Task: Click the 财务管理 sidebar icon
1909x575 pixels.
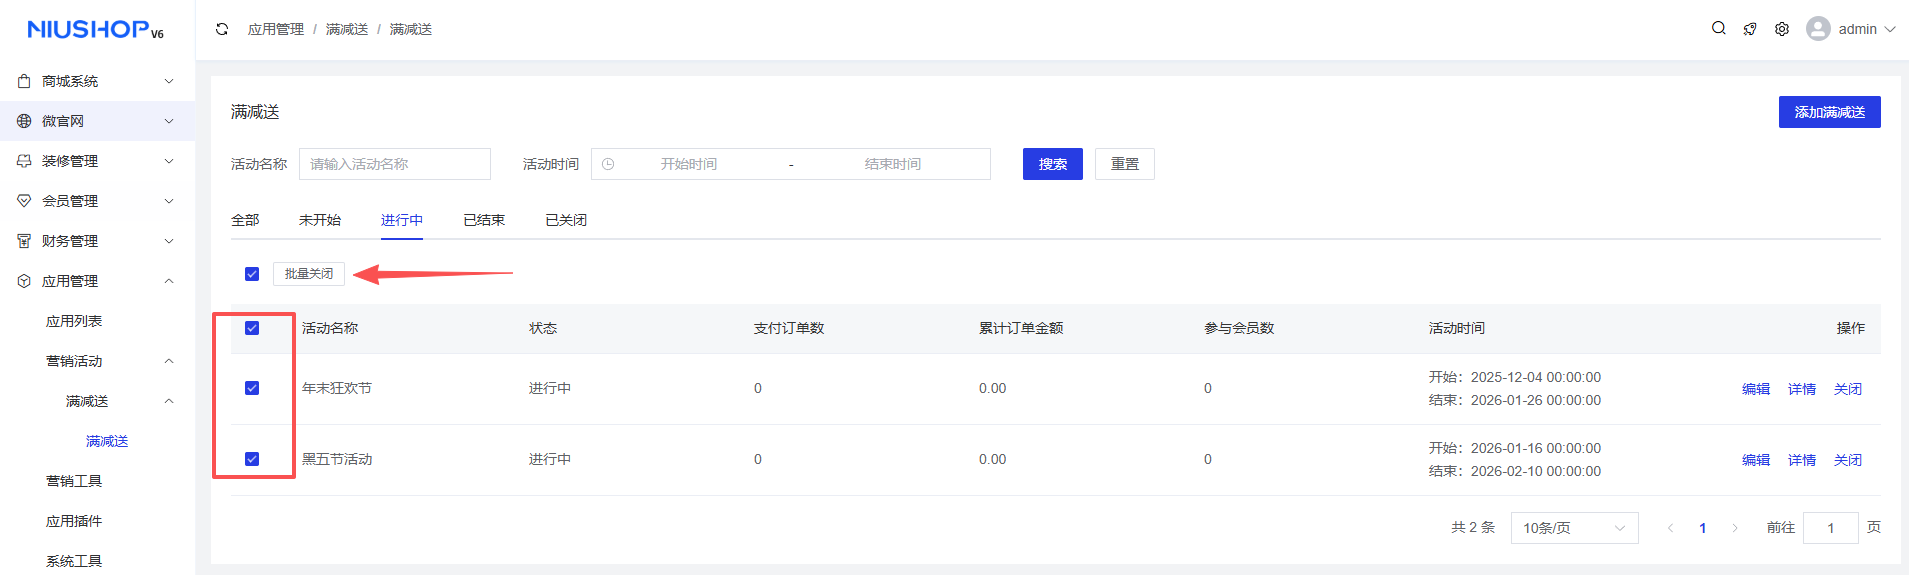Action: coord(24,241)
